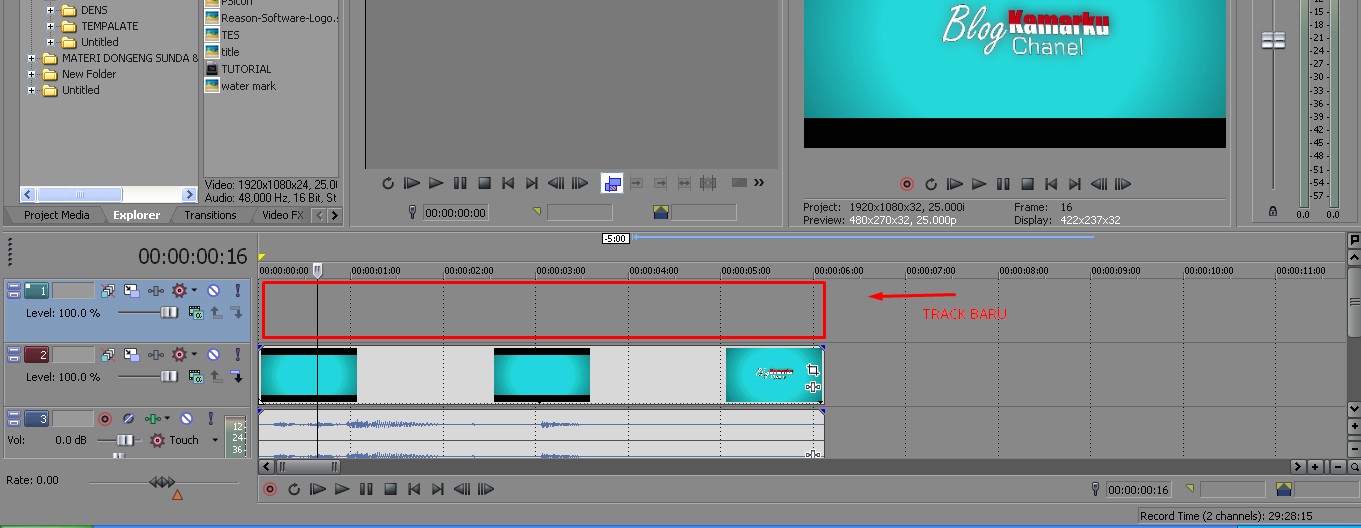Open event pan/crop on last clip
Image resolution: width=1361 pixels, height=528 pixels.
[x=812, y=370]
